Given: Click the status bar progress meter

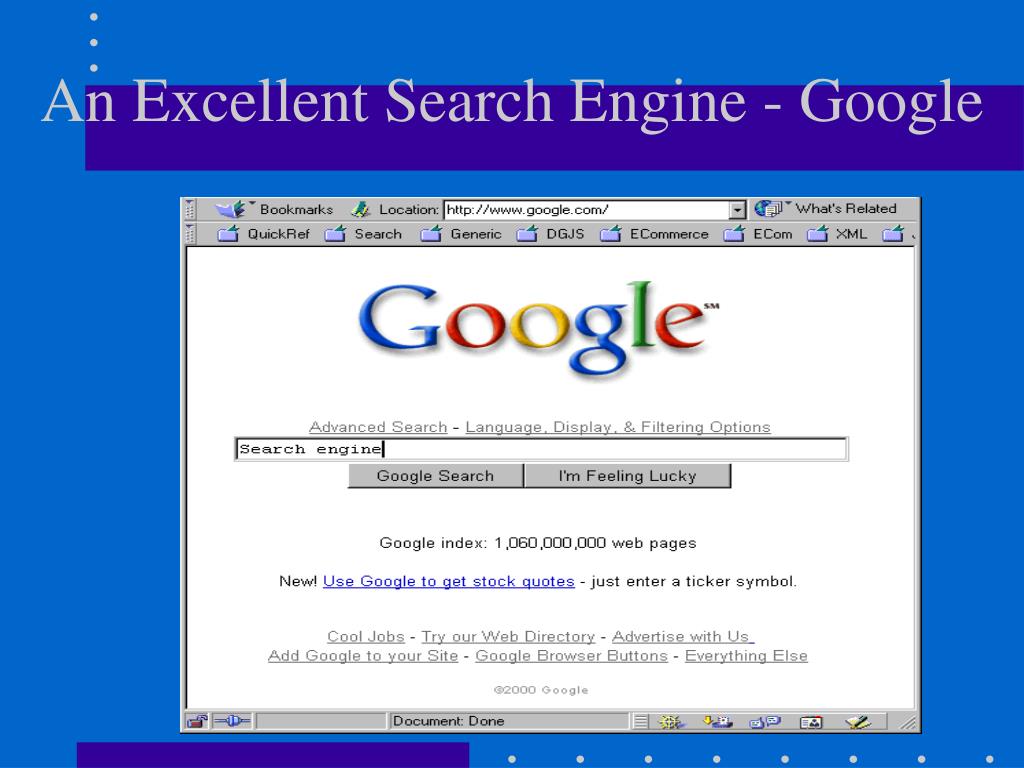Looking at the screenshot, I should pyautogui.click(x=321, y=721).
